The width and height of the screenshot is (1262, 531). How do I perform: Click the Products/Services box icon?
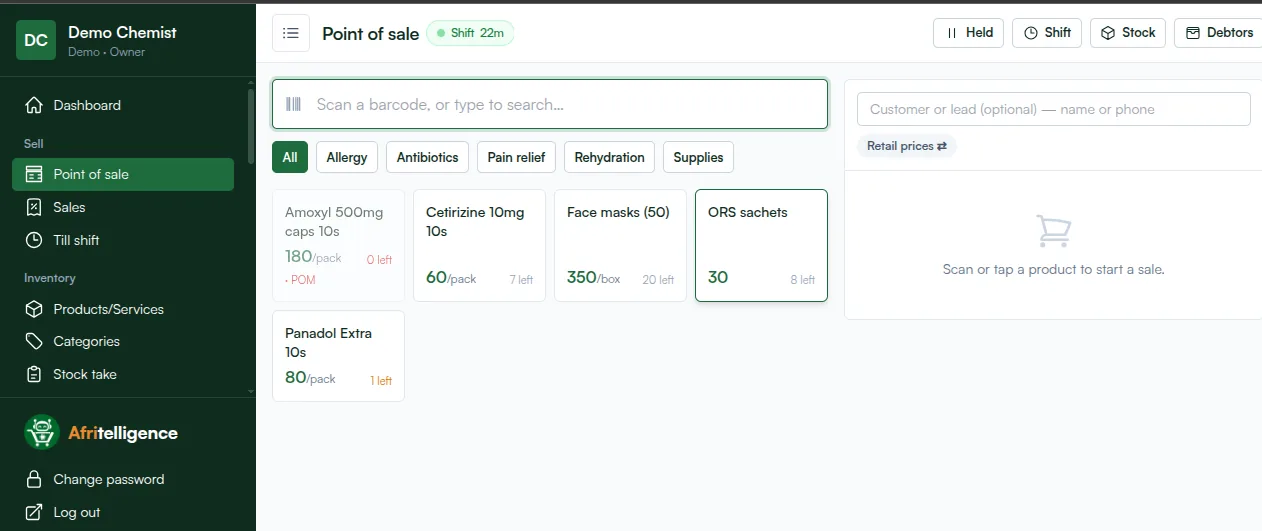(34, 309)
